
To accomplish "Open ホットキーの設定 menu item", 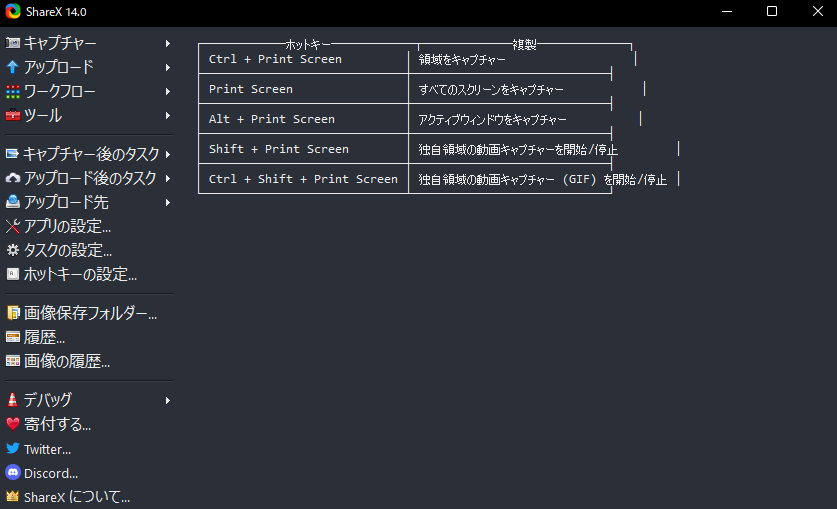I will point(80,274).
